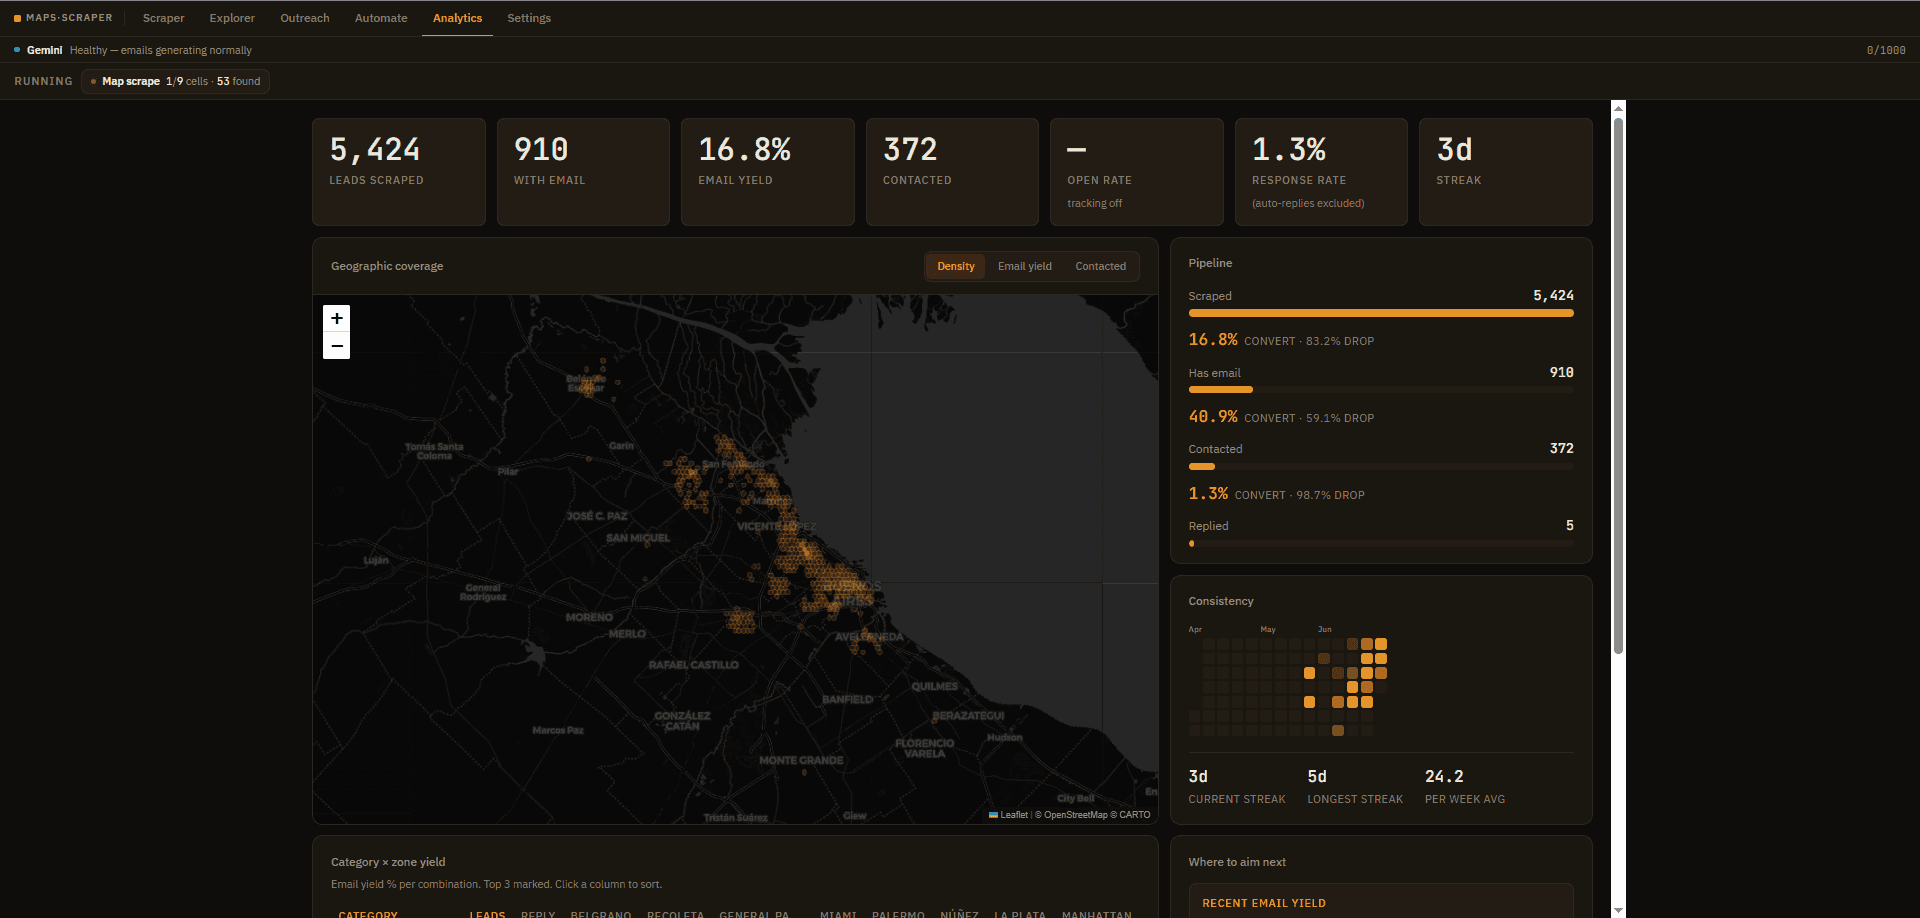Click the 5d LONGEST STREAK value
1920x918 pixels.
1317,776
